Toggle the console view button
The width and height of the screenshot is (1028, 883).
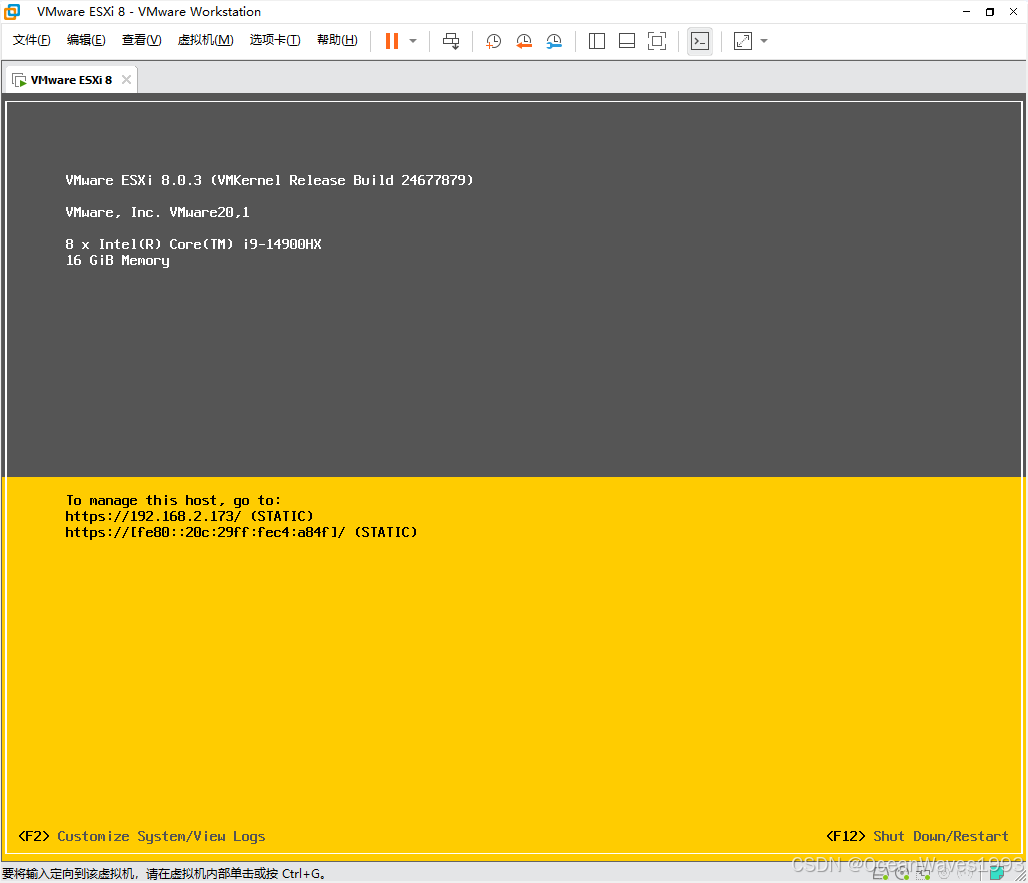[x=700, y=41]
